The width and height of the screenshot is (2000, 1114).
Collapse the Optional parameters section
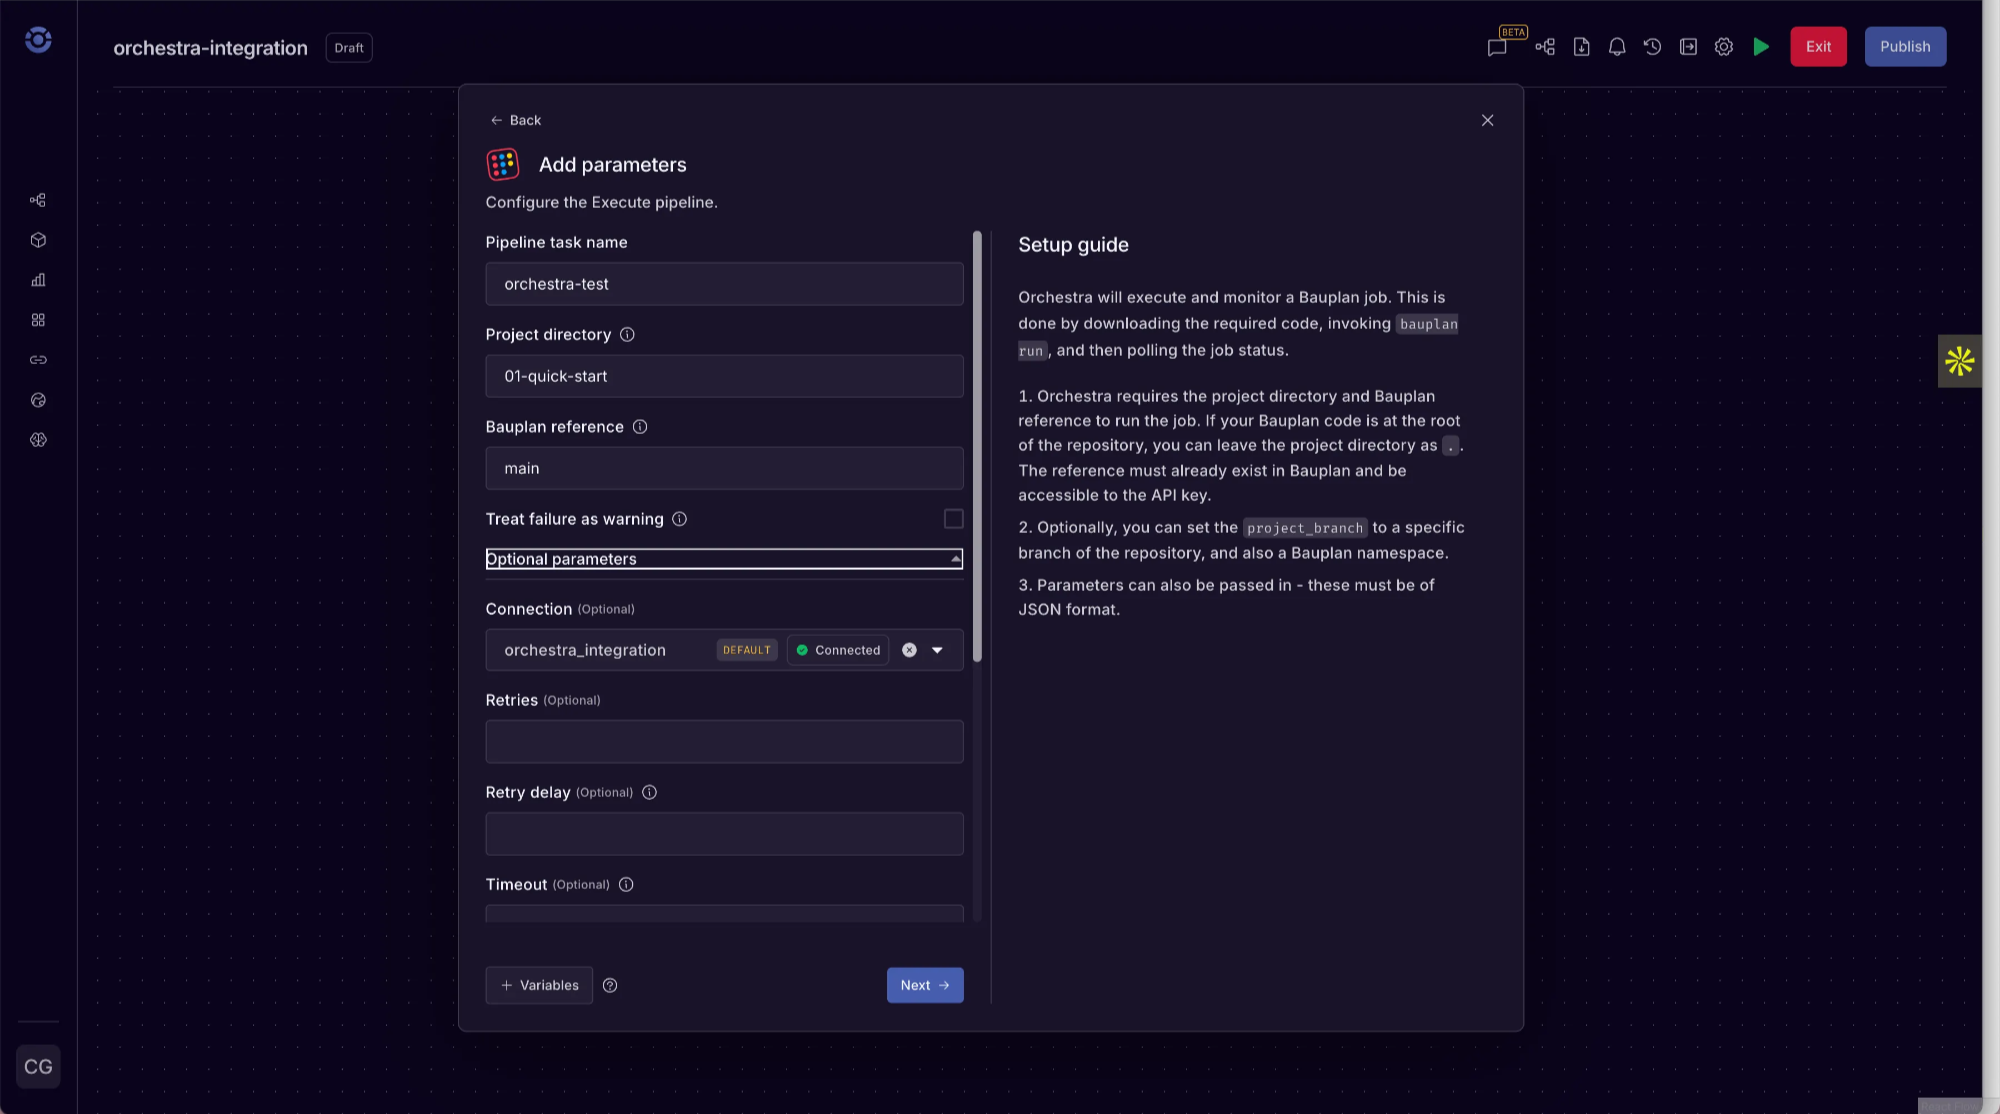[x=724, y=559]
